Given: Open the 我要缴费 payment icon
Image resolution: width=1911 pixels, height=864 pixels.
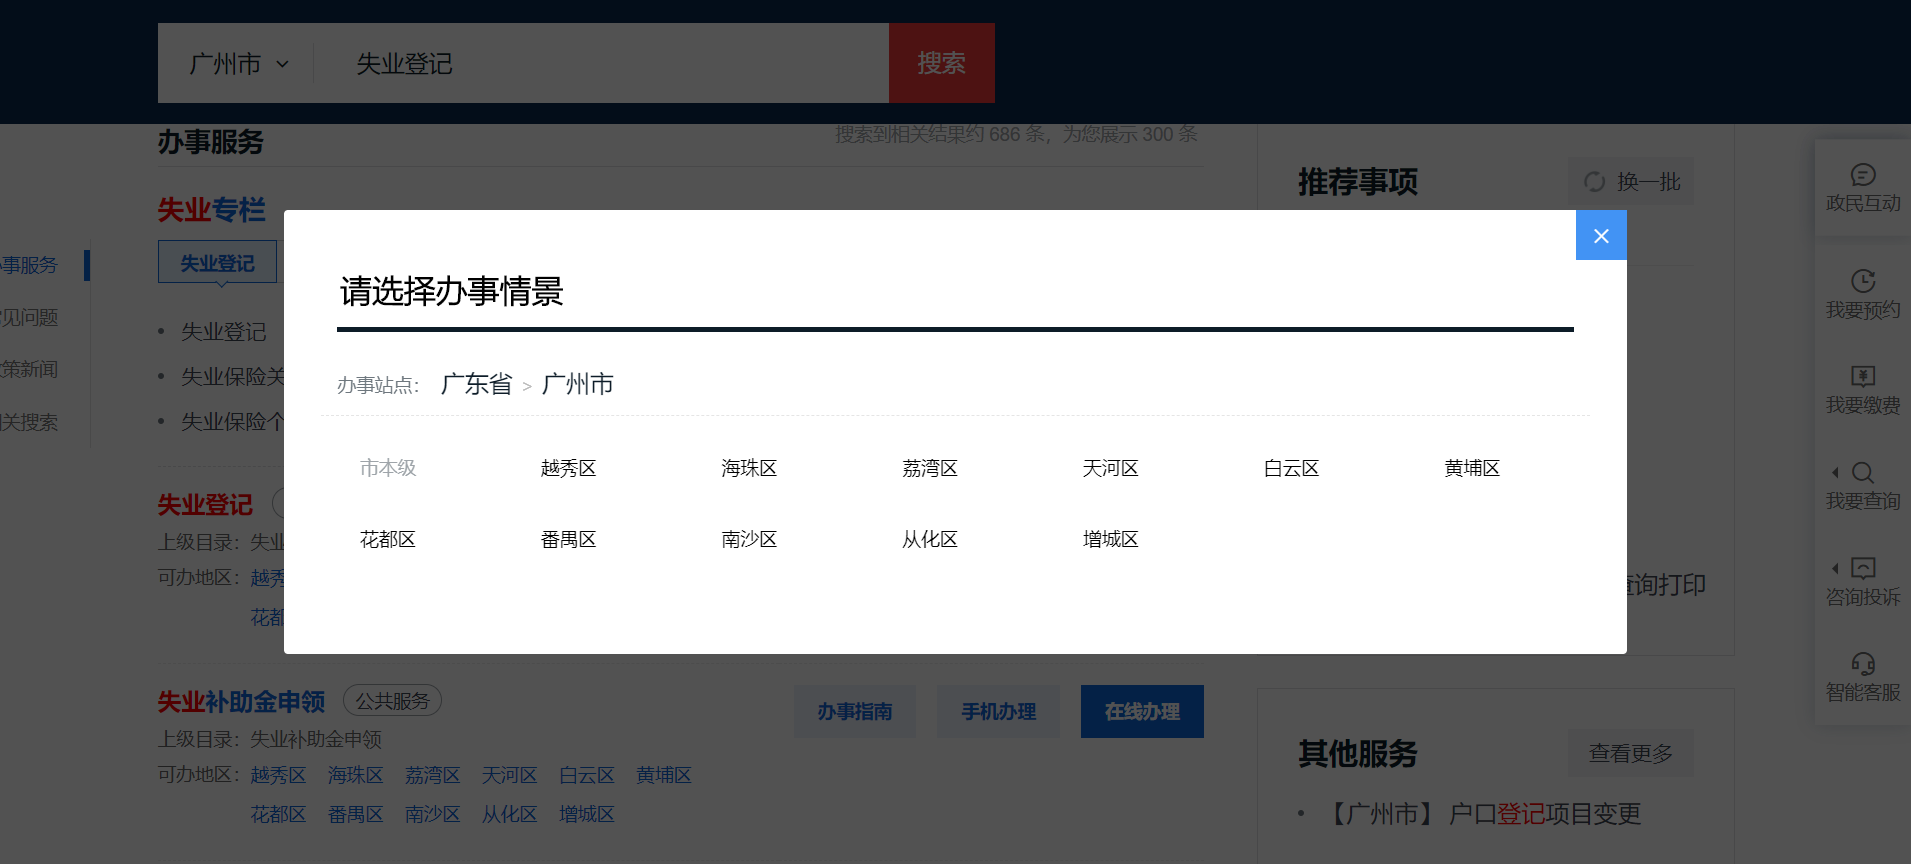Looking at the screenshot, I should [1862, 376].
